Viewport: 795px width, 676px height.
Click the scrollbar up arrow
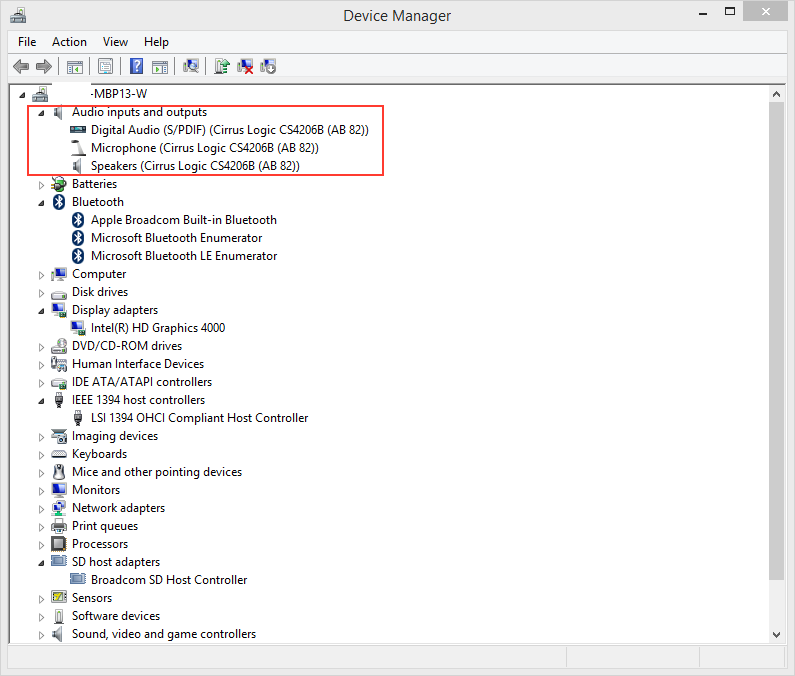coord(776,94)
